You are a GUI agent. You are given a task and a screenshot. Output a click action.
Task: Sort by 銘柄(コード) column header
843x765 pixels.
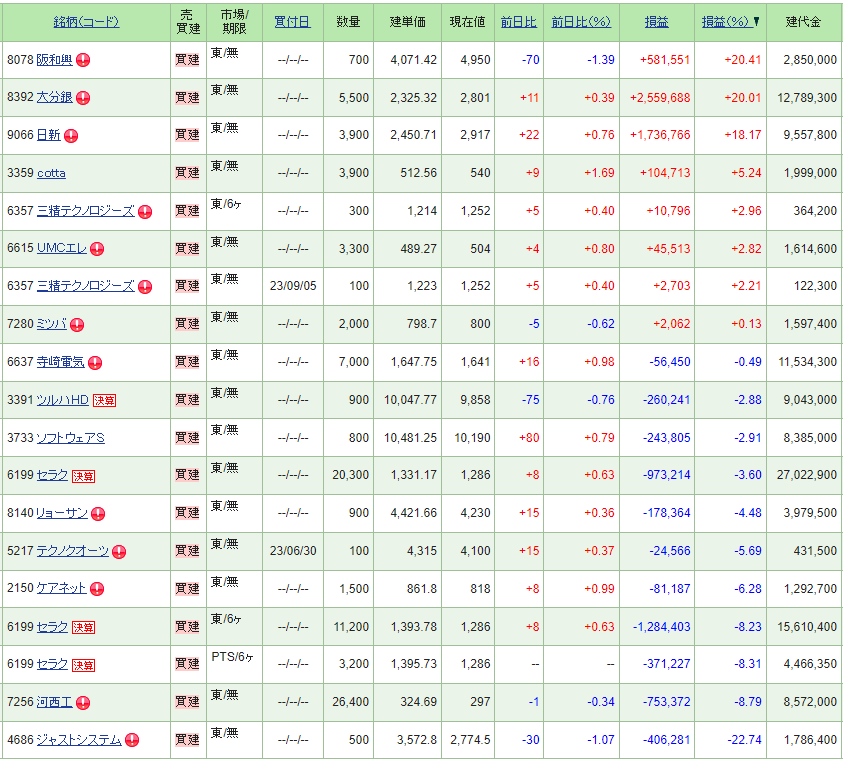(x=87, y=22)
